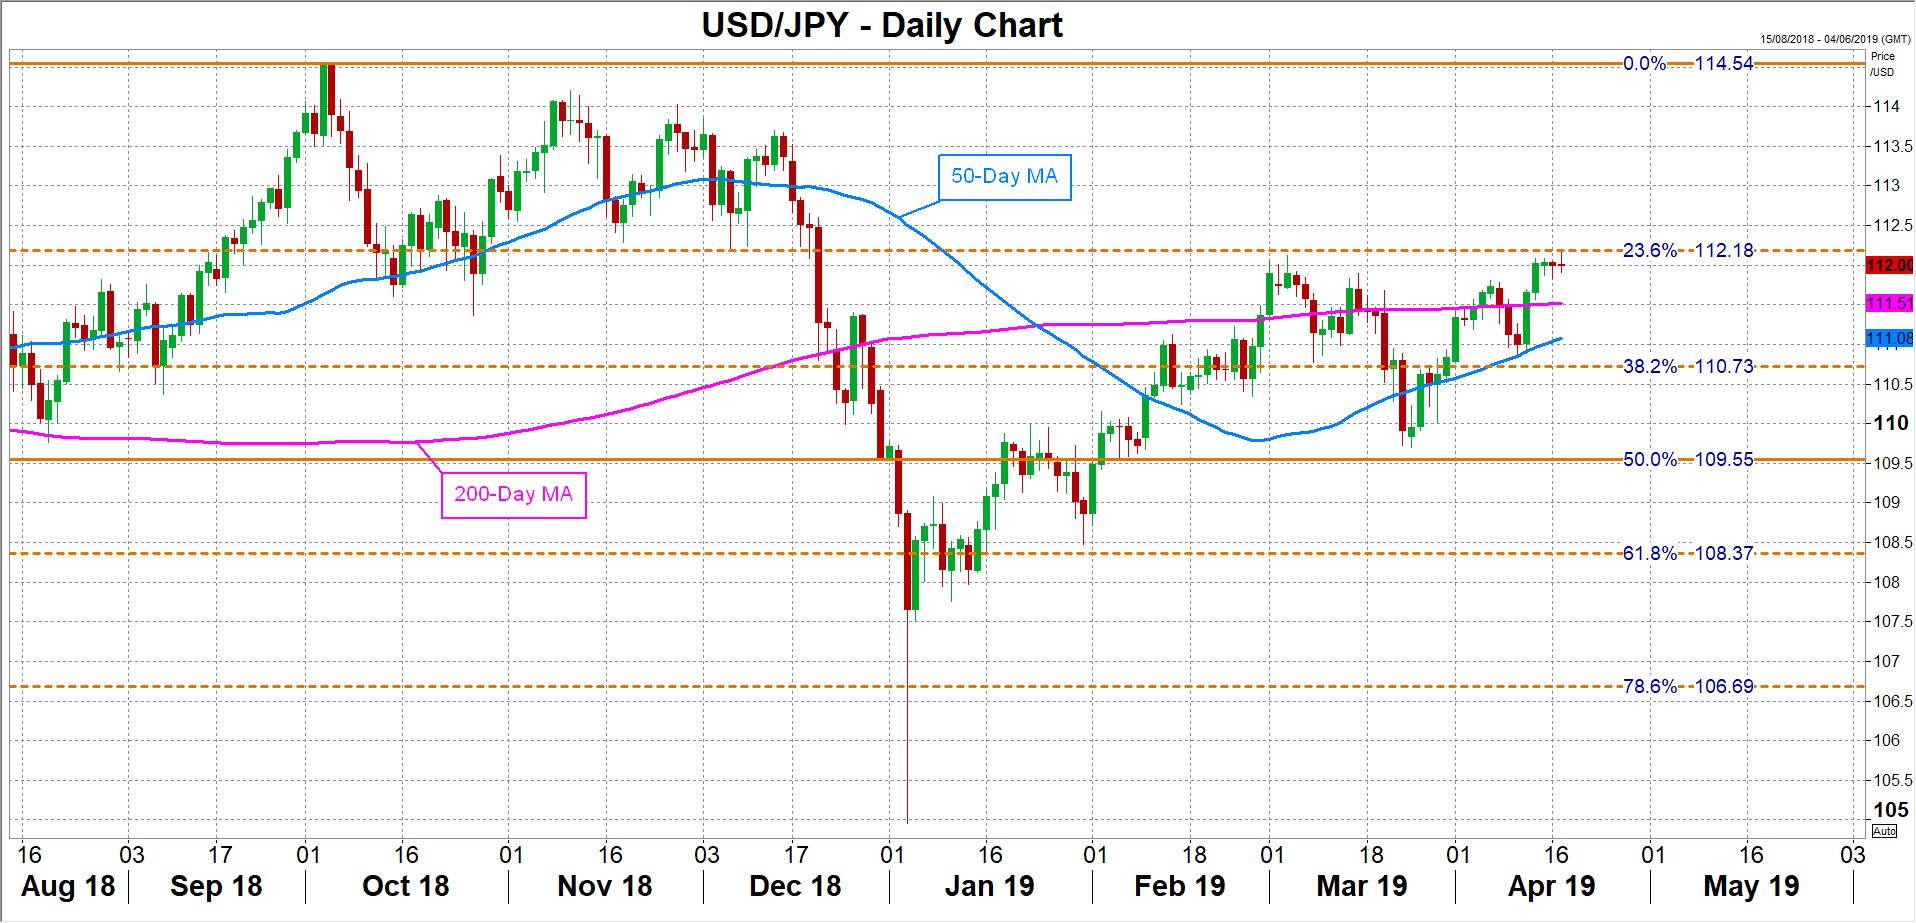Click the blue 111.08 price tag

click(1890, 338)
